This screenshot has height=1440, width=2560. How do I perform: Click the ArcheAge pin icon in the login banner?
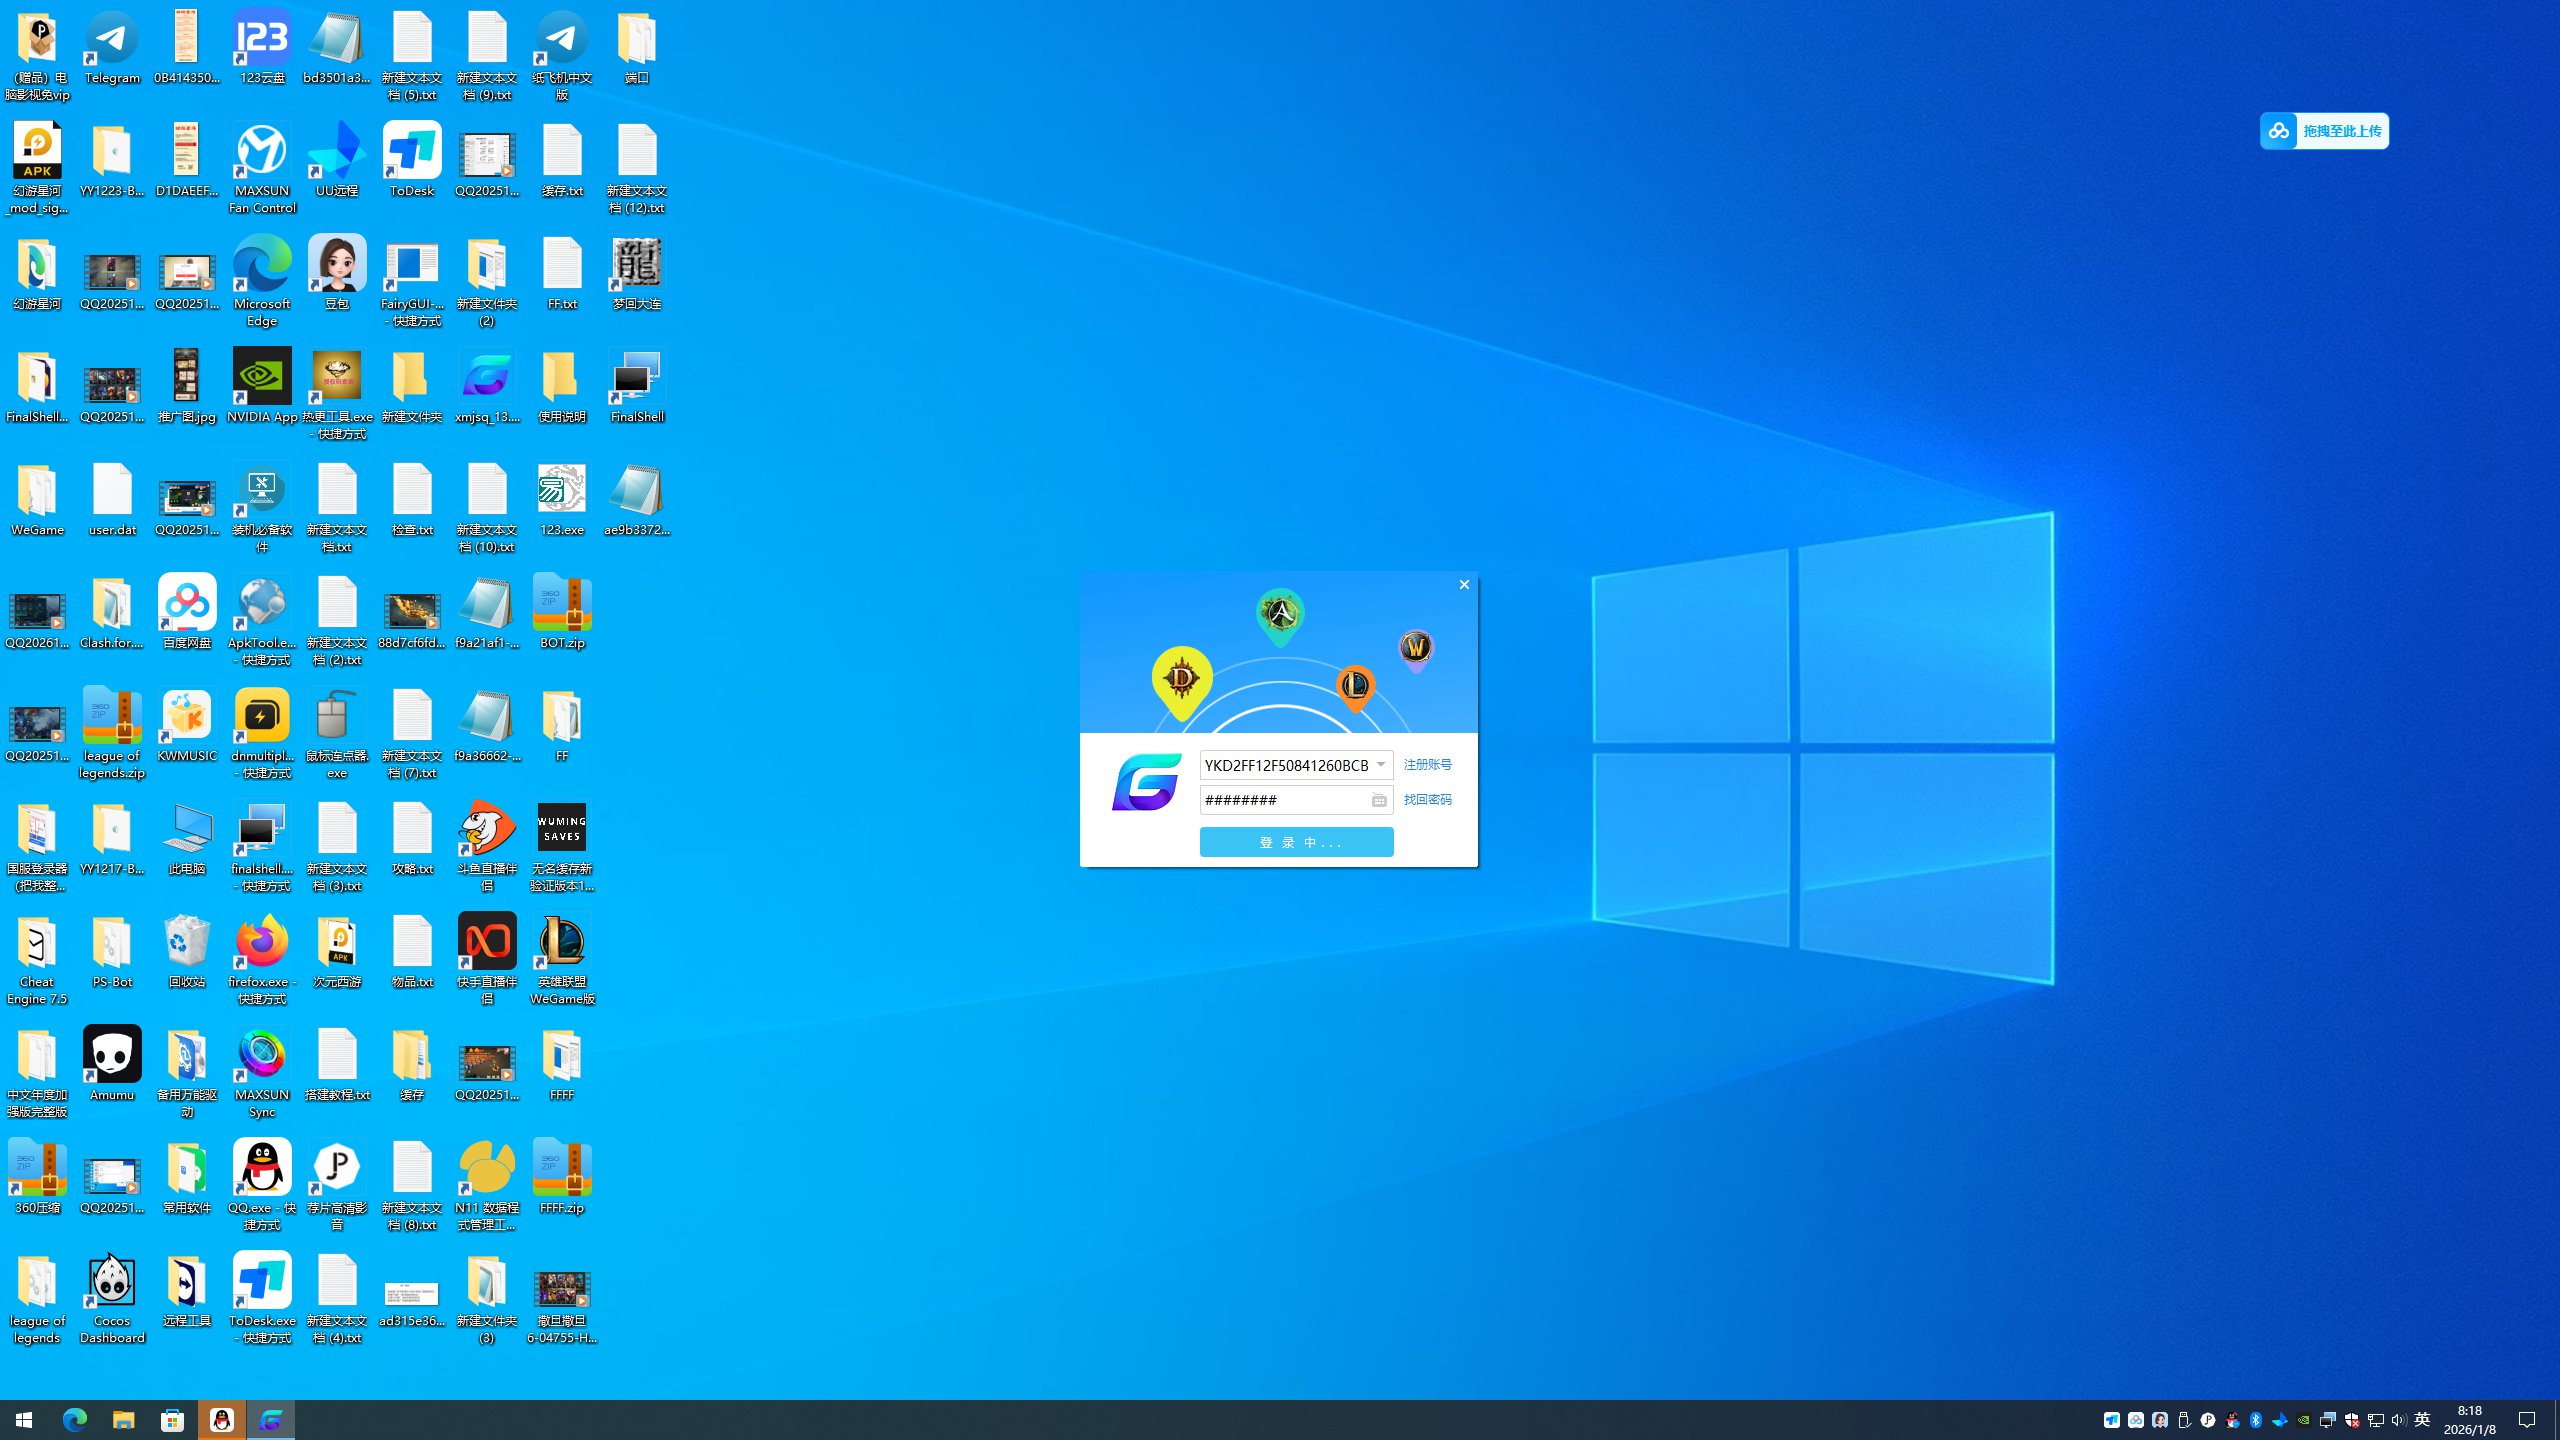coord(1279,613)
